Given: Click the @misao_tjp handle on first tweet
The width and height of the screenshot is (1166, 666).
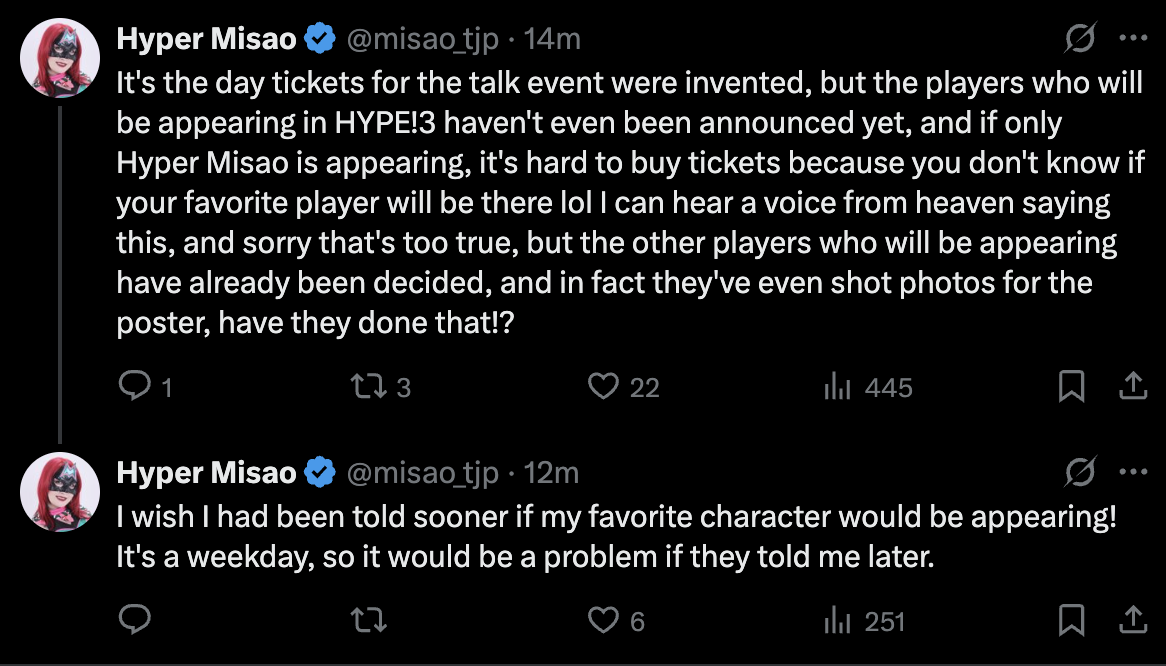Looking at the screenshot, I should 421,39.
